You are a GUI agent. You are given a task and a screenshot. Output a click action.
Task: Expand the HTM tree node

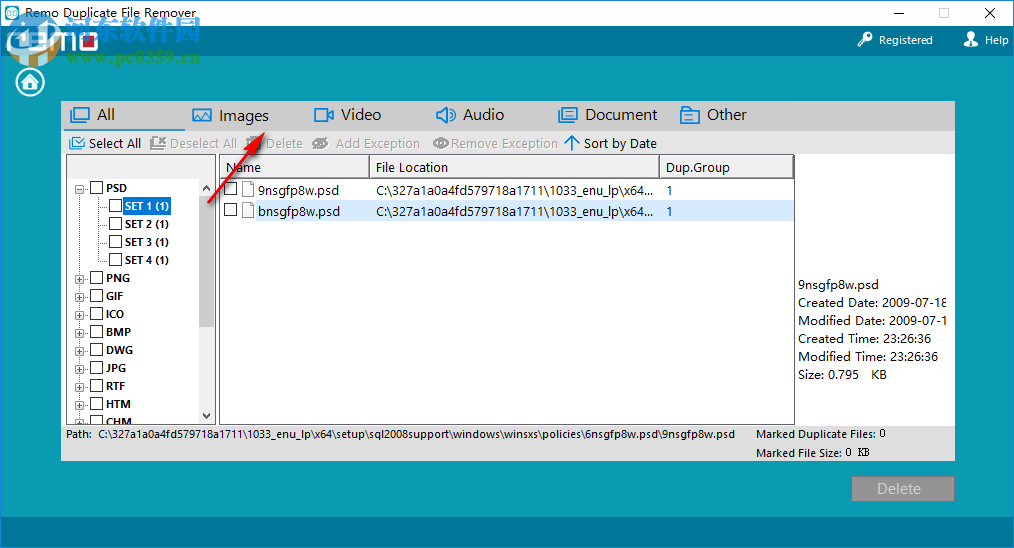[80, 405]
